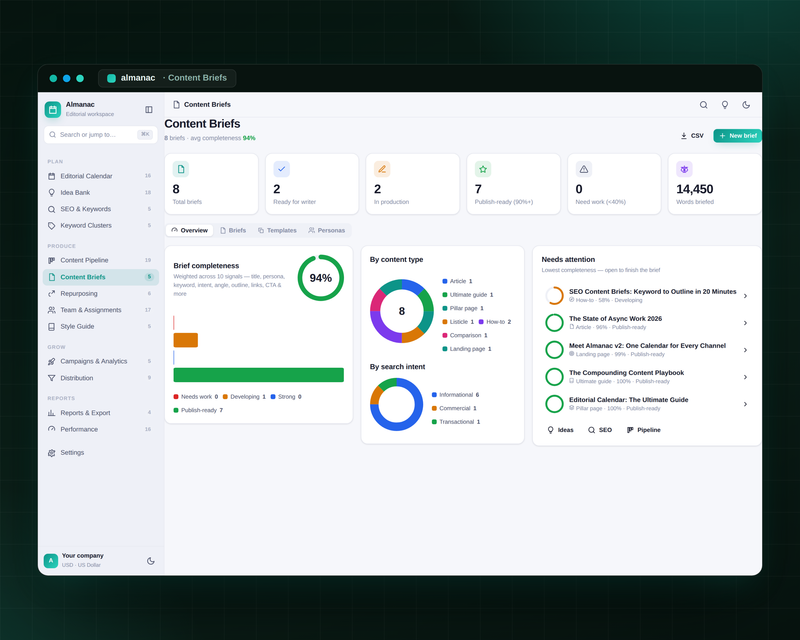Image resolution: width=800 pixels, height=640 pixels.
Task: Click the Transactional legend item
Action: 456,422
